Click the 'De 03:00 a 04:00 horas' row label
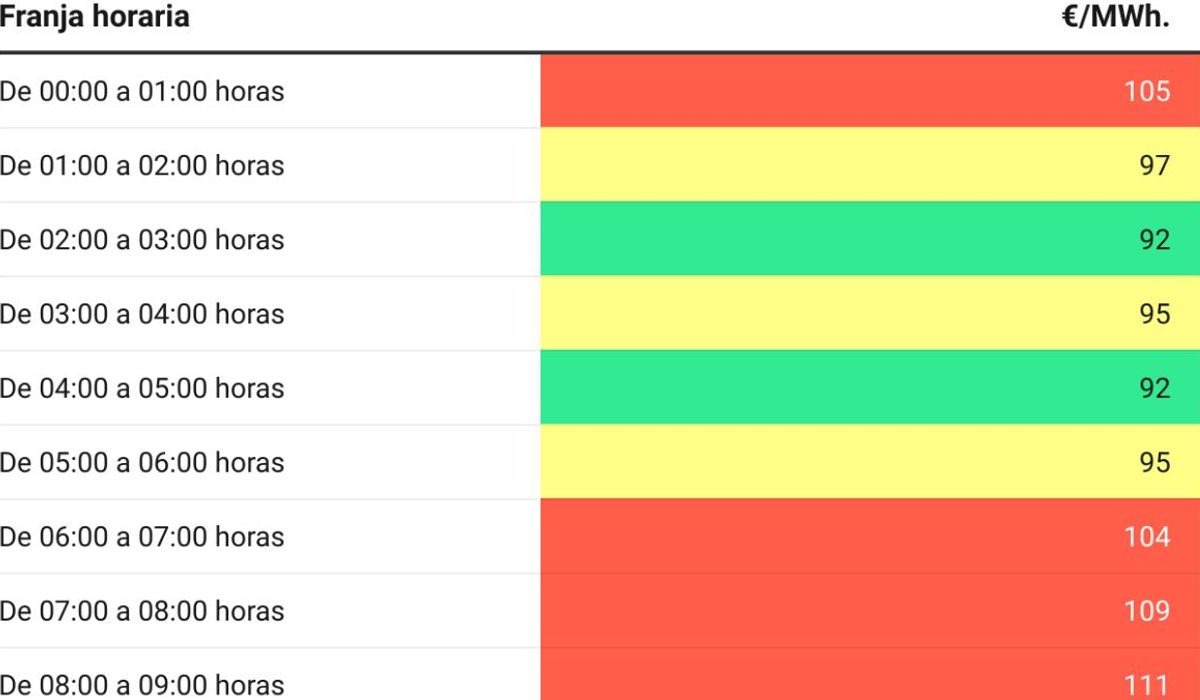 point(142,314)
